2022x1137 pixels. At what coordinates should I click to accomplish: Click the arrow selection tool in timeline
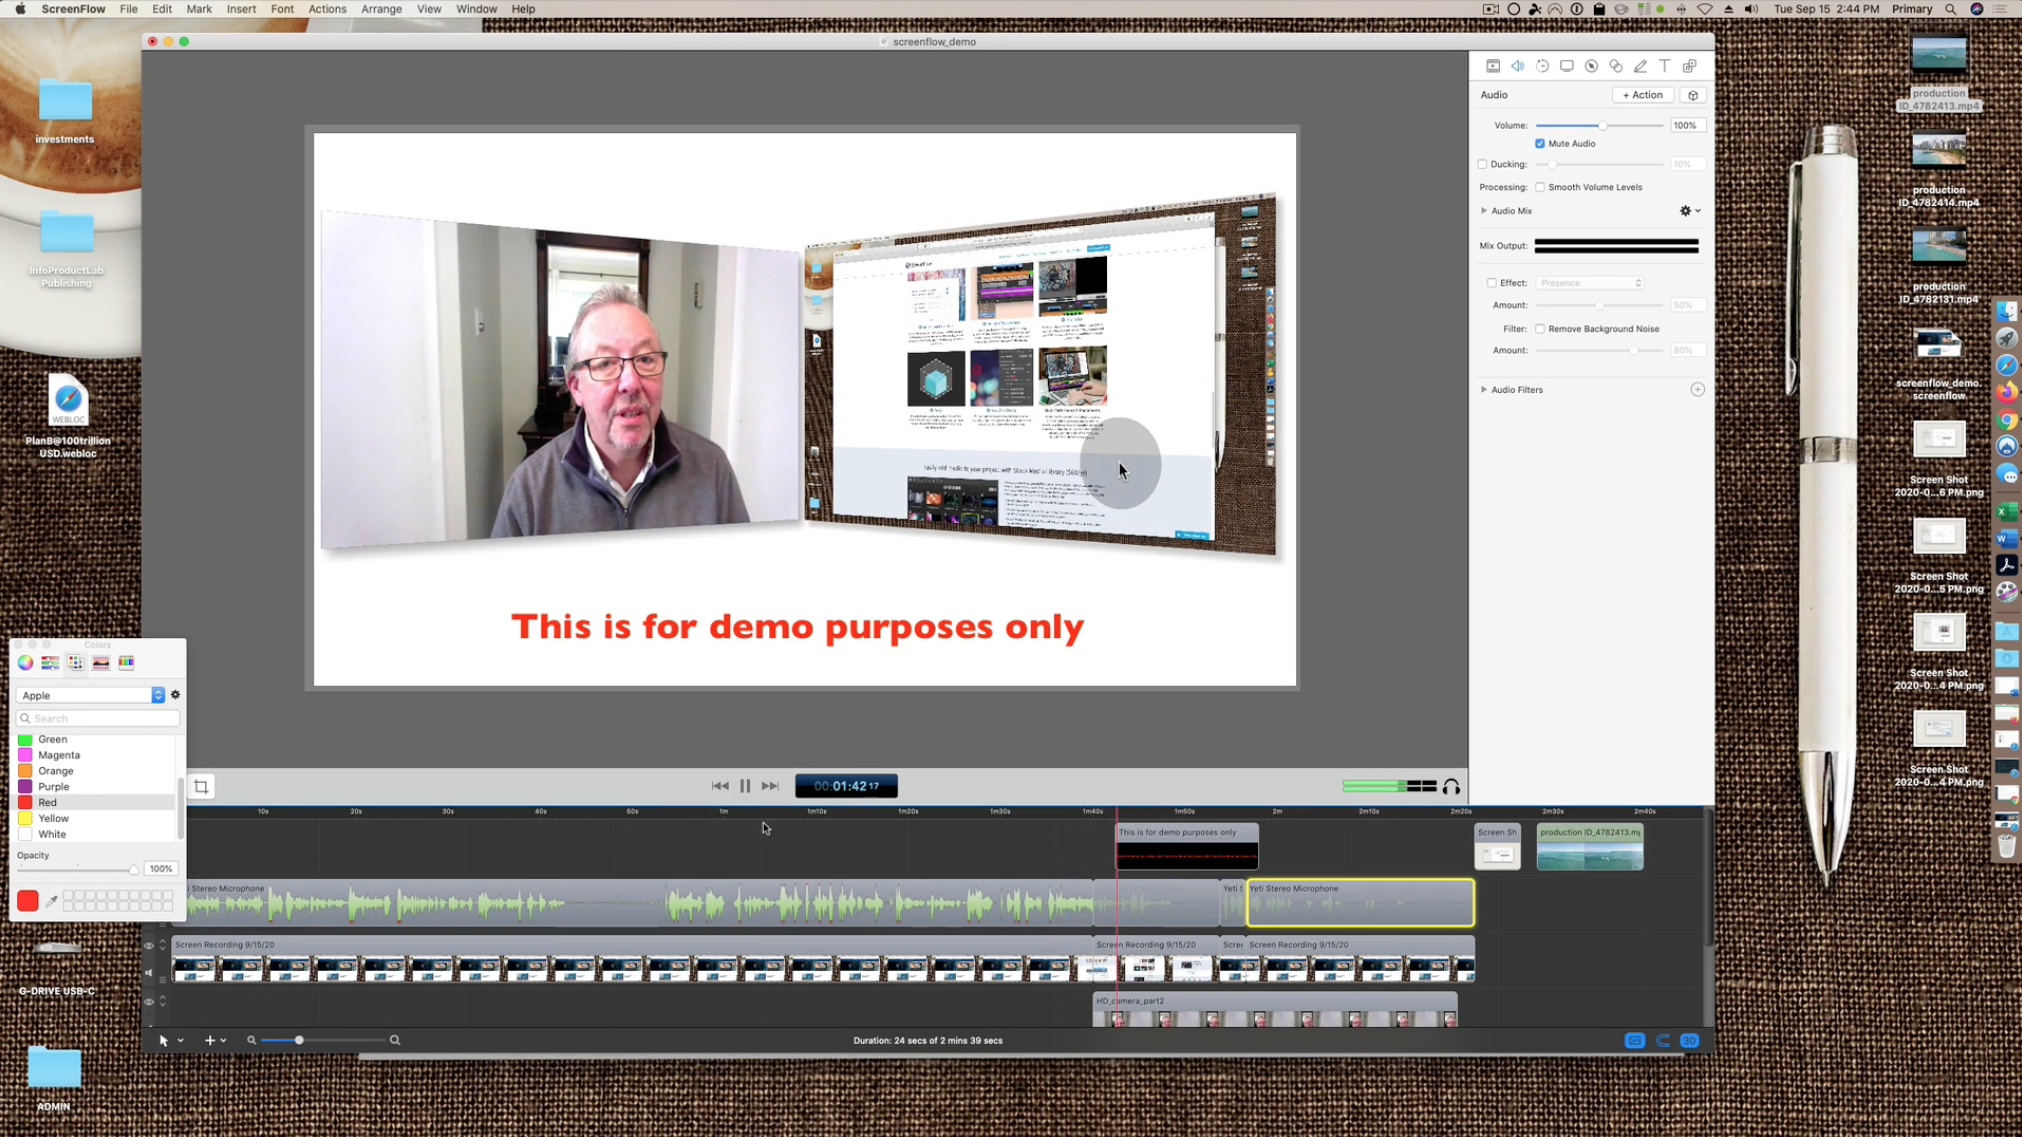pos(163,1041)
